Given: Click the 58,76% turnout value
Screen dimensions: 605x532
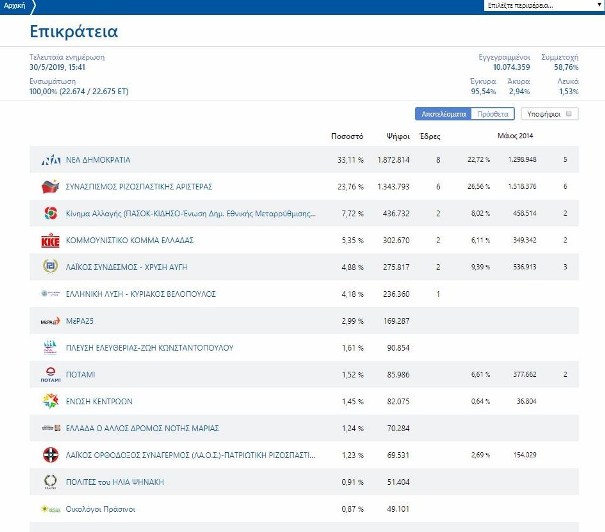Looking at the screenshot, I should click(x=566, y=67).
